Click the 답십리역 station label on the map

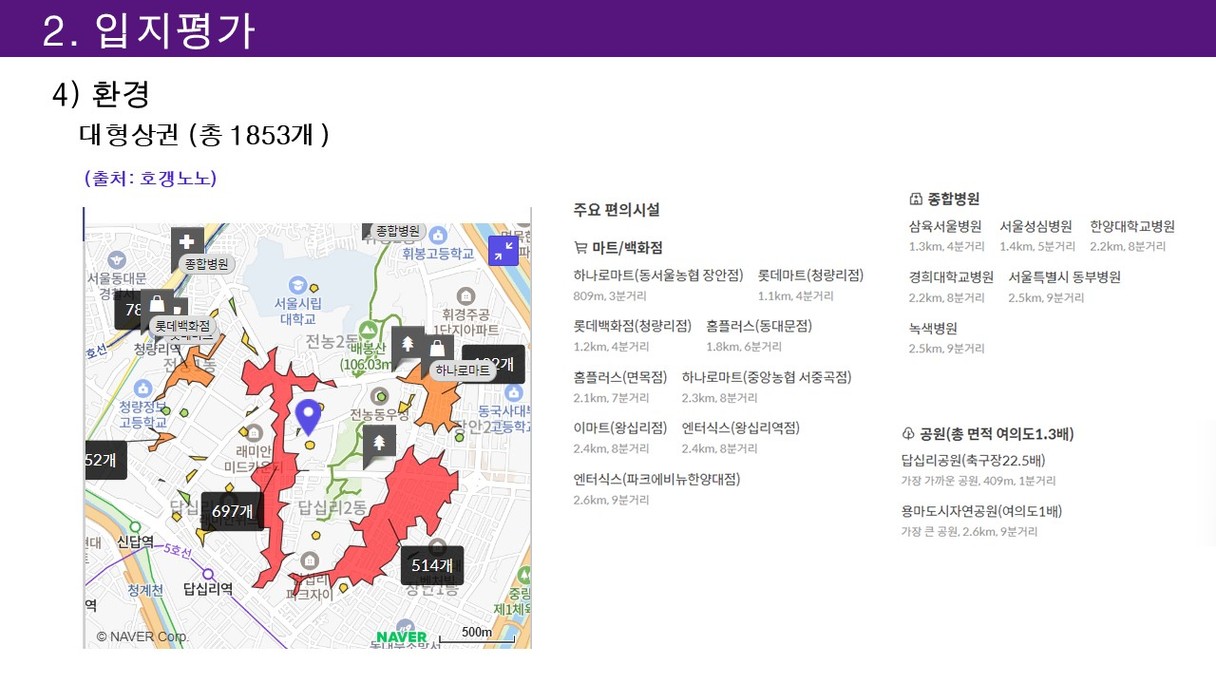208,589
